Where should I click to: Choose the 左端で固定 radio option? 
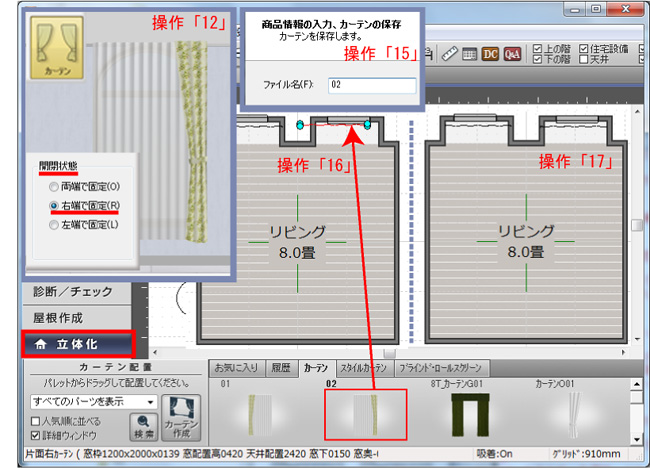54,225
